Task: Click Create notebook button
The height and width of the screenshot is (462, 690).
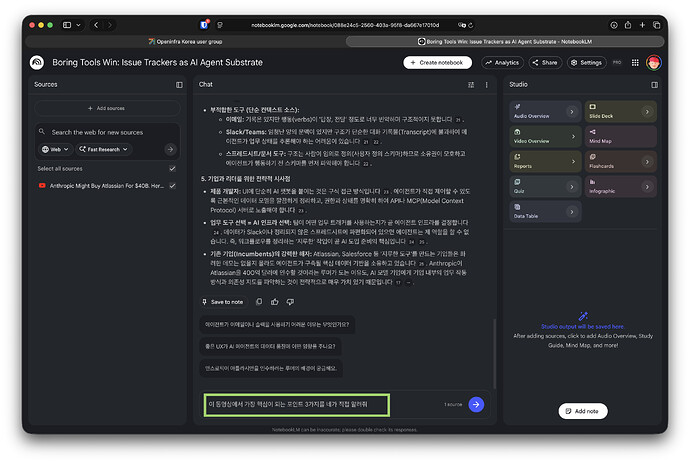Action: tap(437, 62)
